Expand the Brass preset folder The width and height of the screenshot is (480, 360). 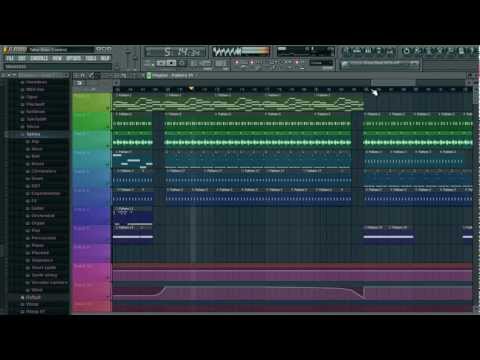[37, 164]
